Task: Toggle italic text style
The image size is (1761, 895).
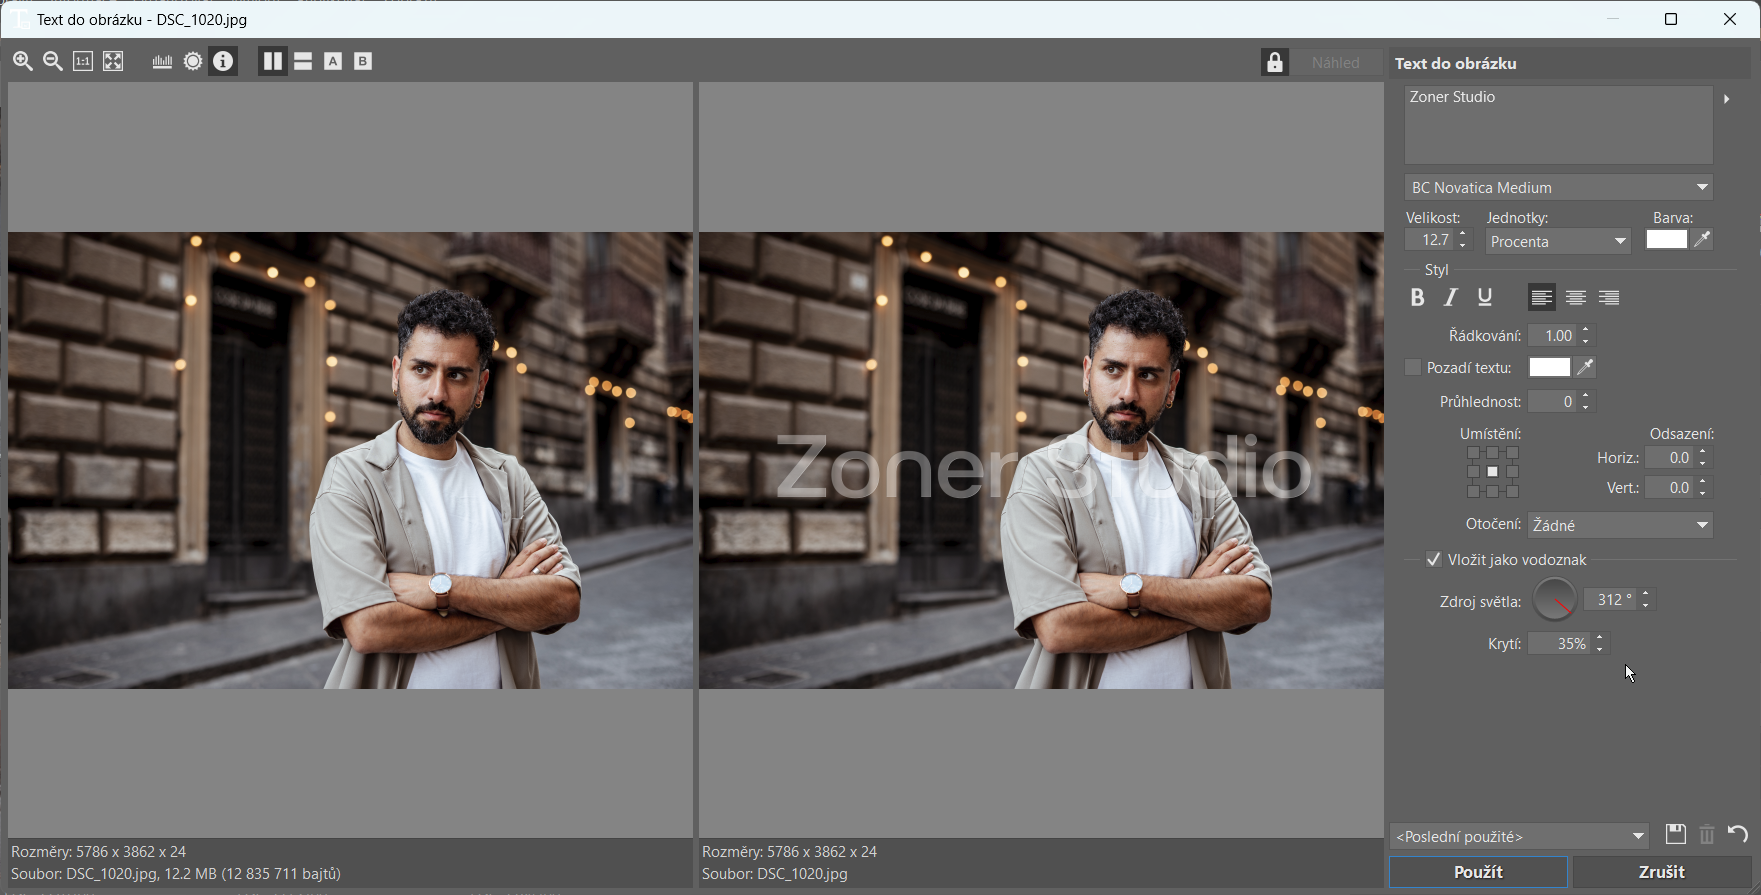Action: pyautogui.click(x=1451, y=297)
